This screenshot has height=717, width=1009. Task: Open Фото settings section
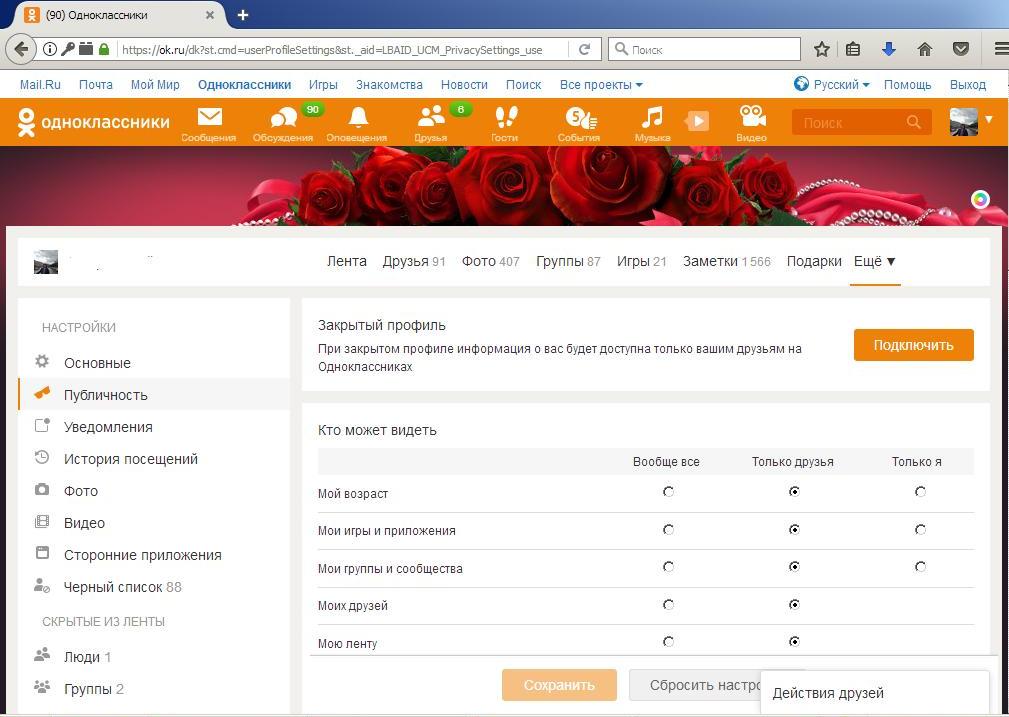[x=154, y=491]
